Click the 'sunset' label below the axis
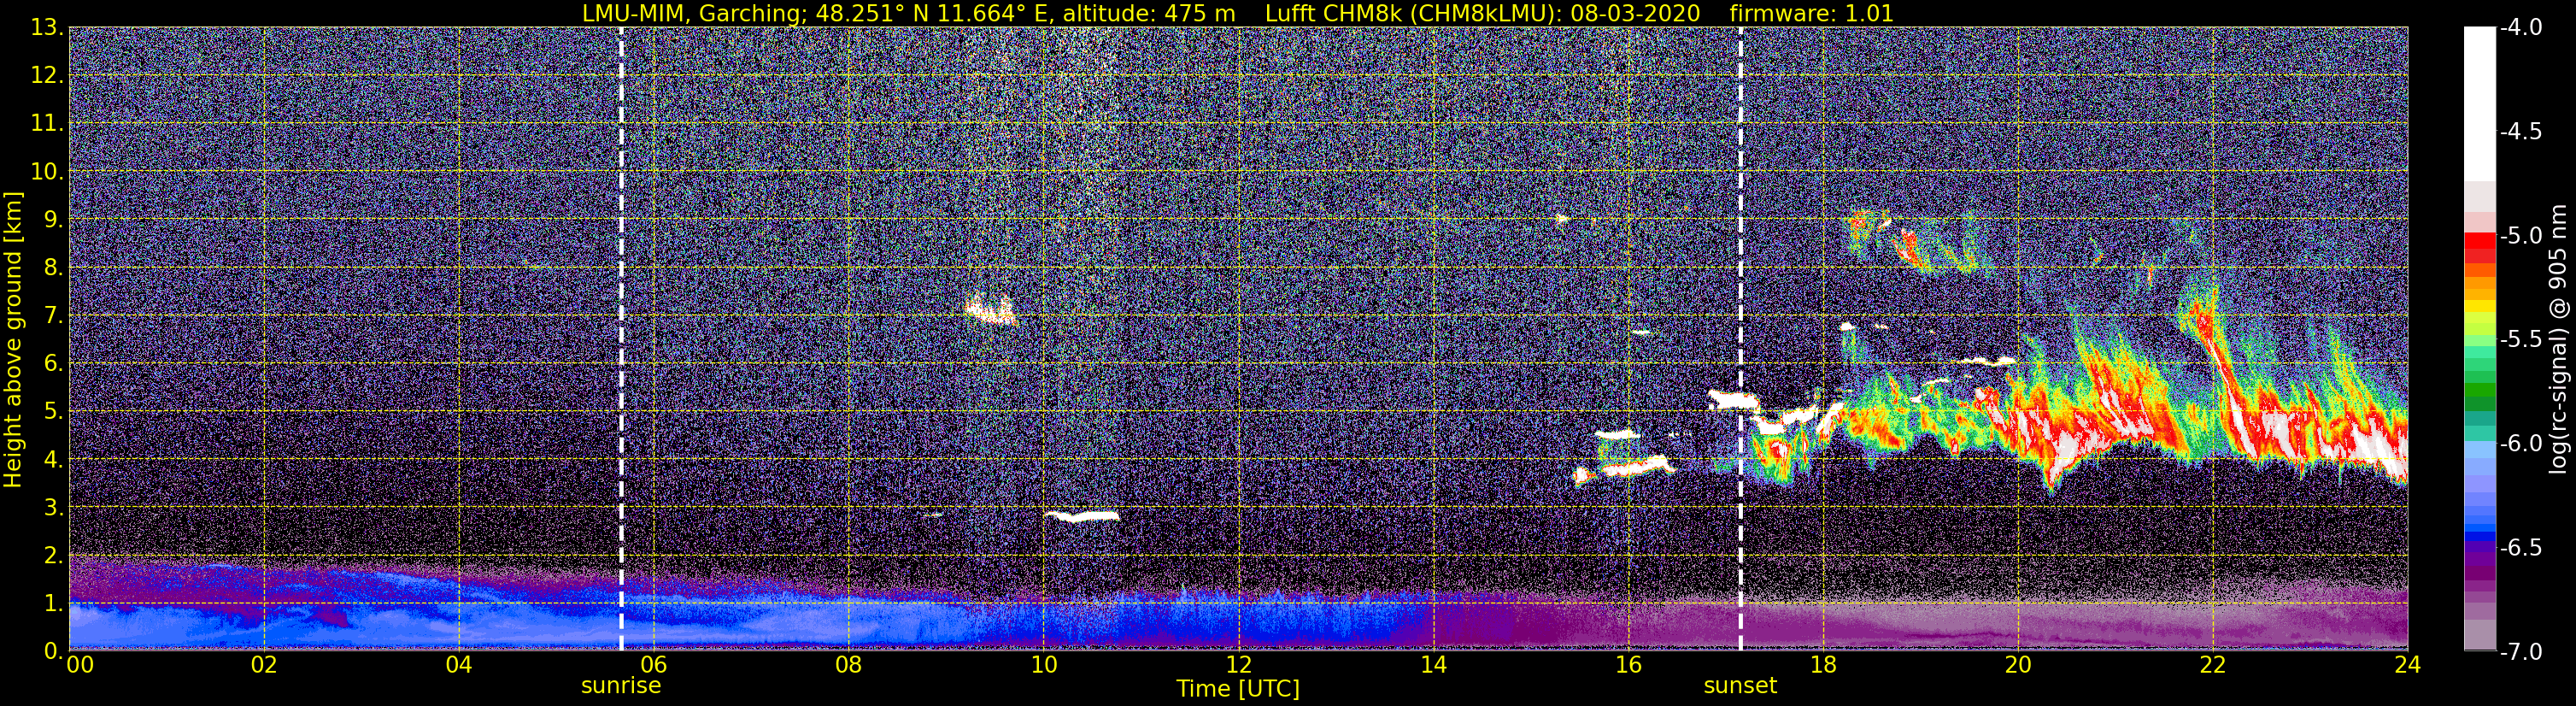Image resolution: width=2576 pixels, height=706 pixels. click(1740, 686)
